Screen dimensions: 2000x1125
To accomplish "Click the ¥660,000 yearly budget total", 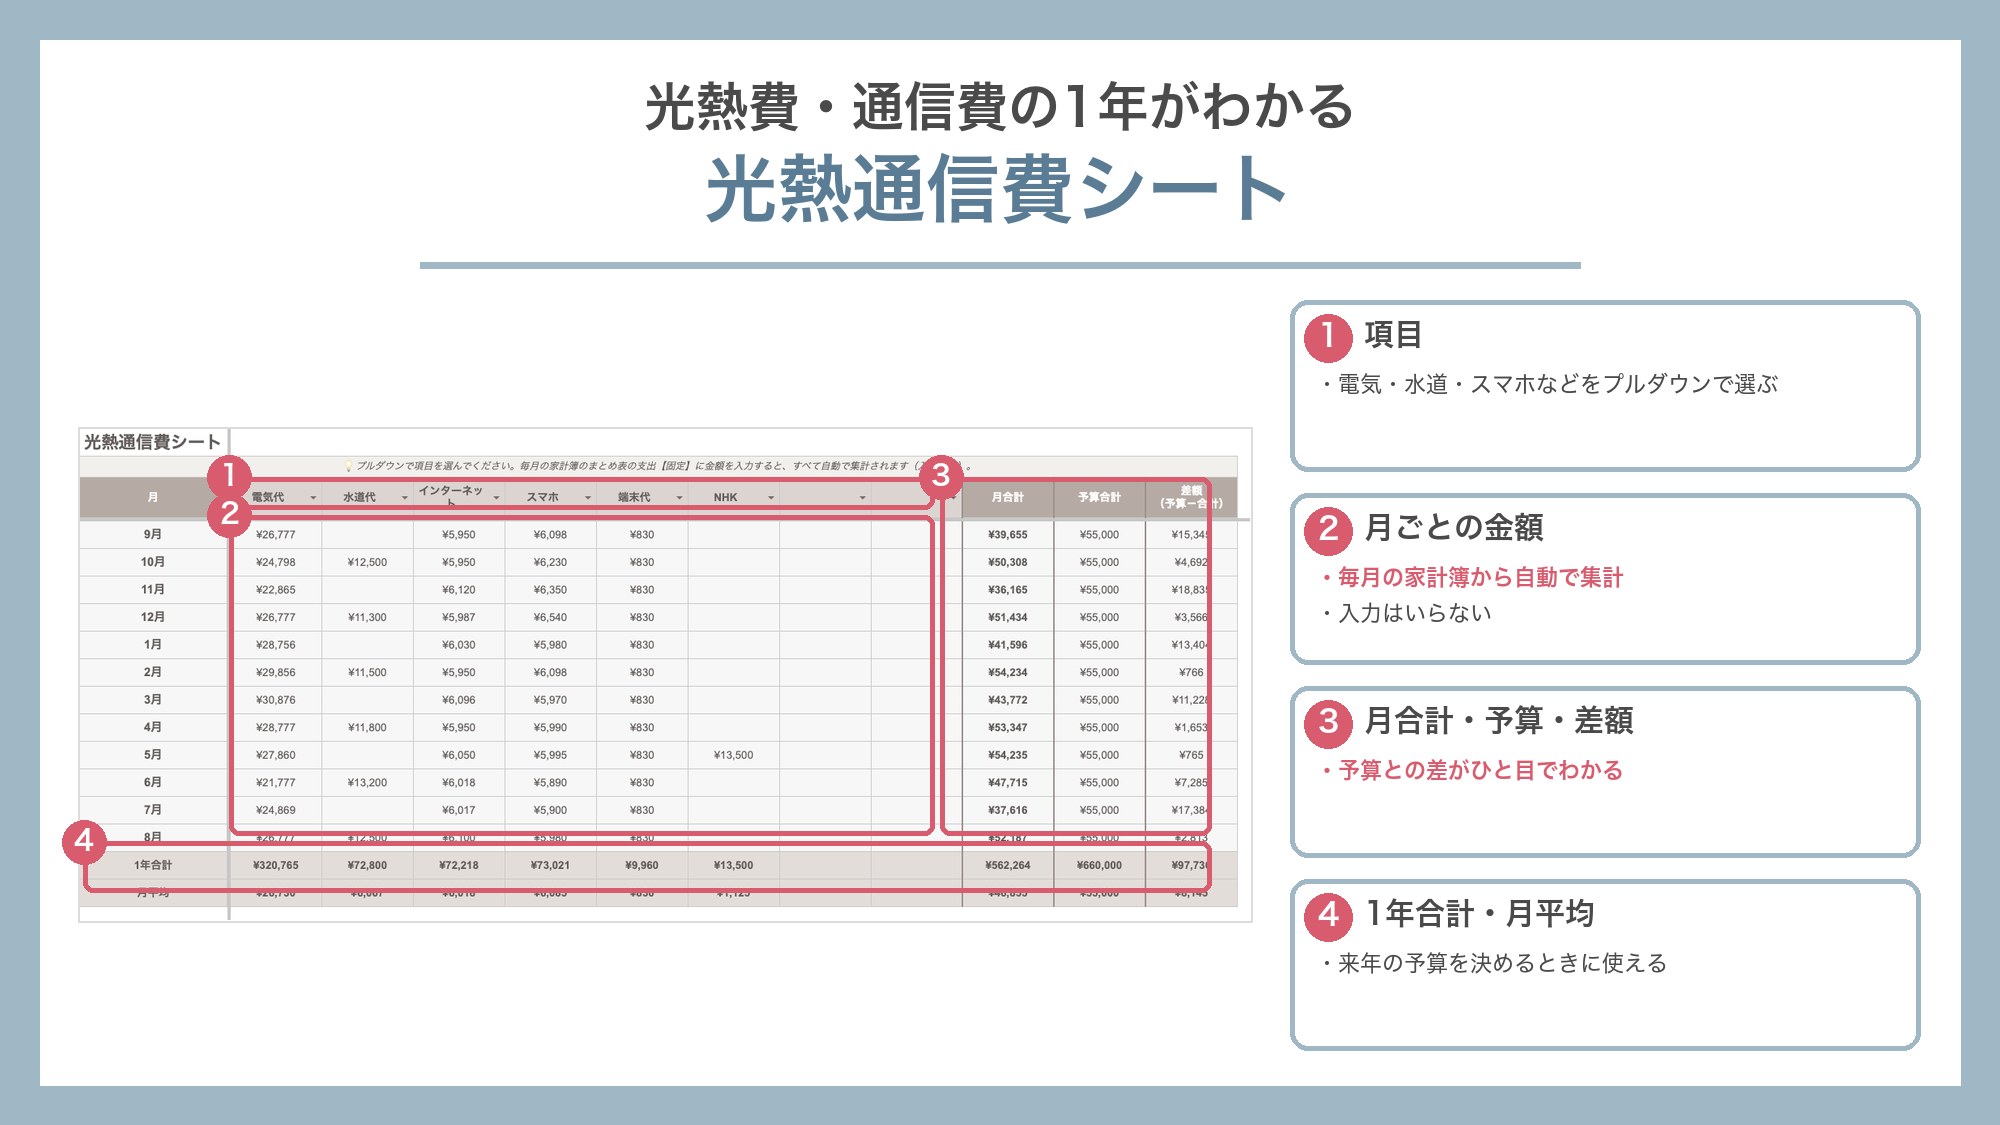I will 1099,865.
